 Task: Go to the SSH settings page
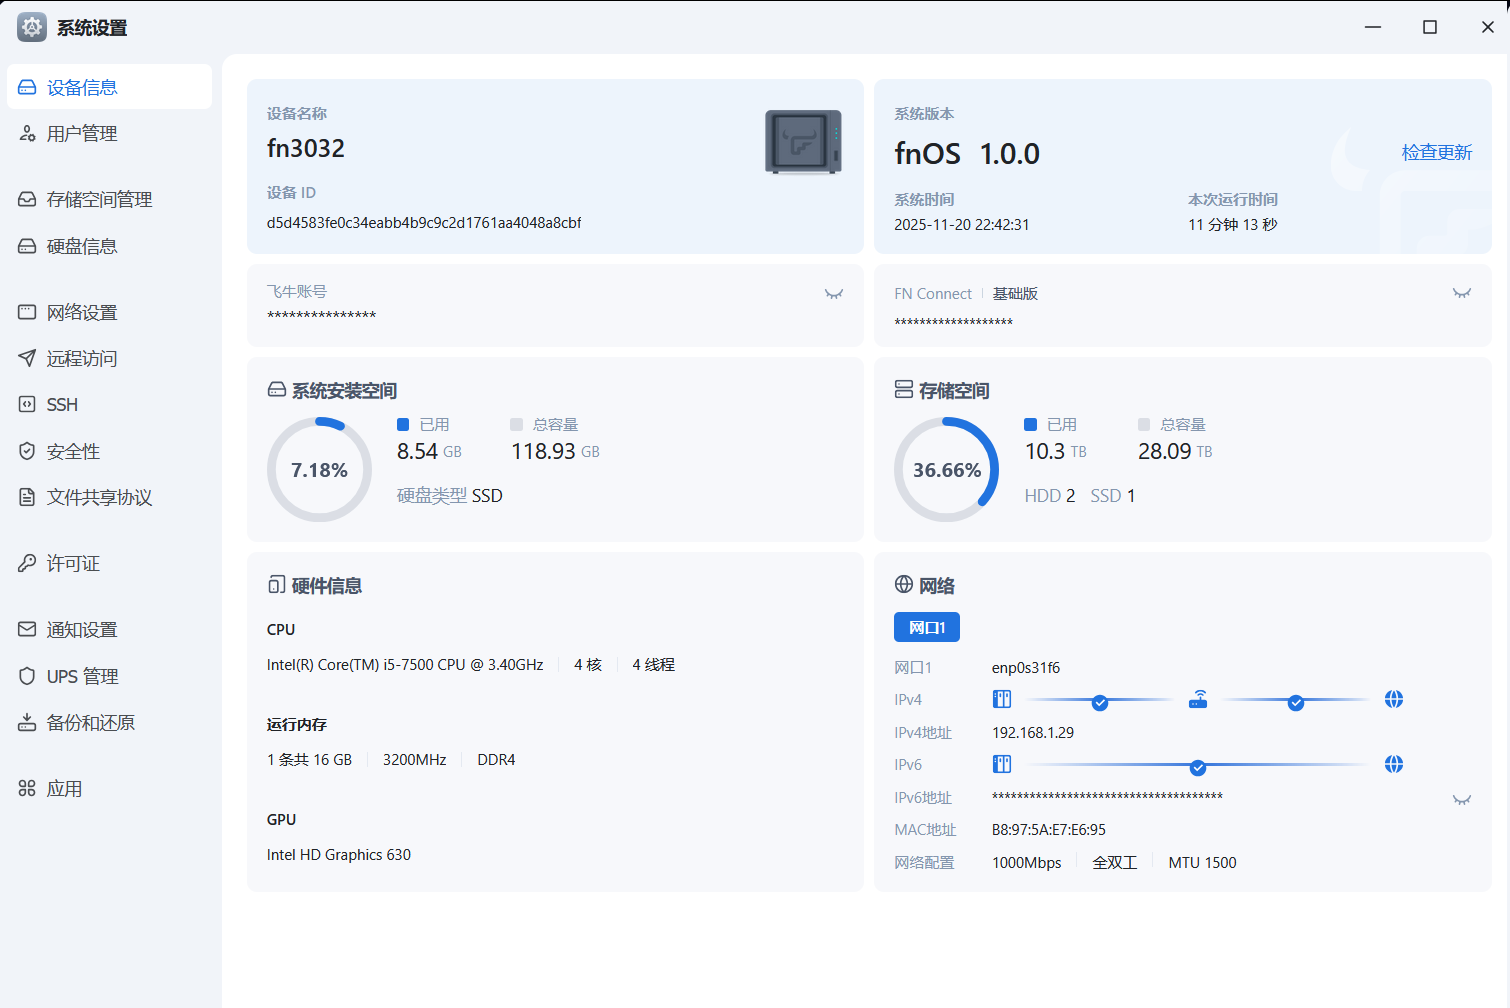pyautogui.click(x=62, y=405)
